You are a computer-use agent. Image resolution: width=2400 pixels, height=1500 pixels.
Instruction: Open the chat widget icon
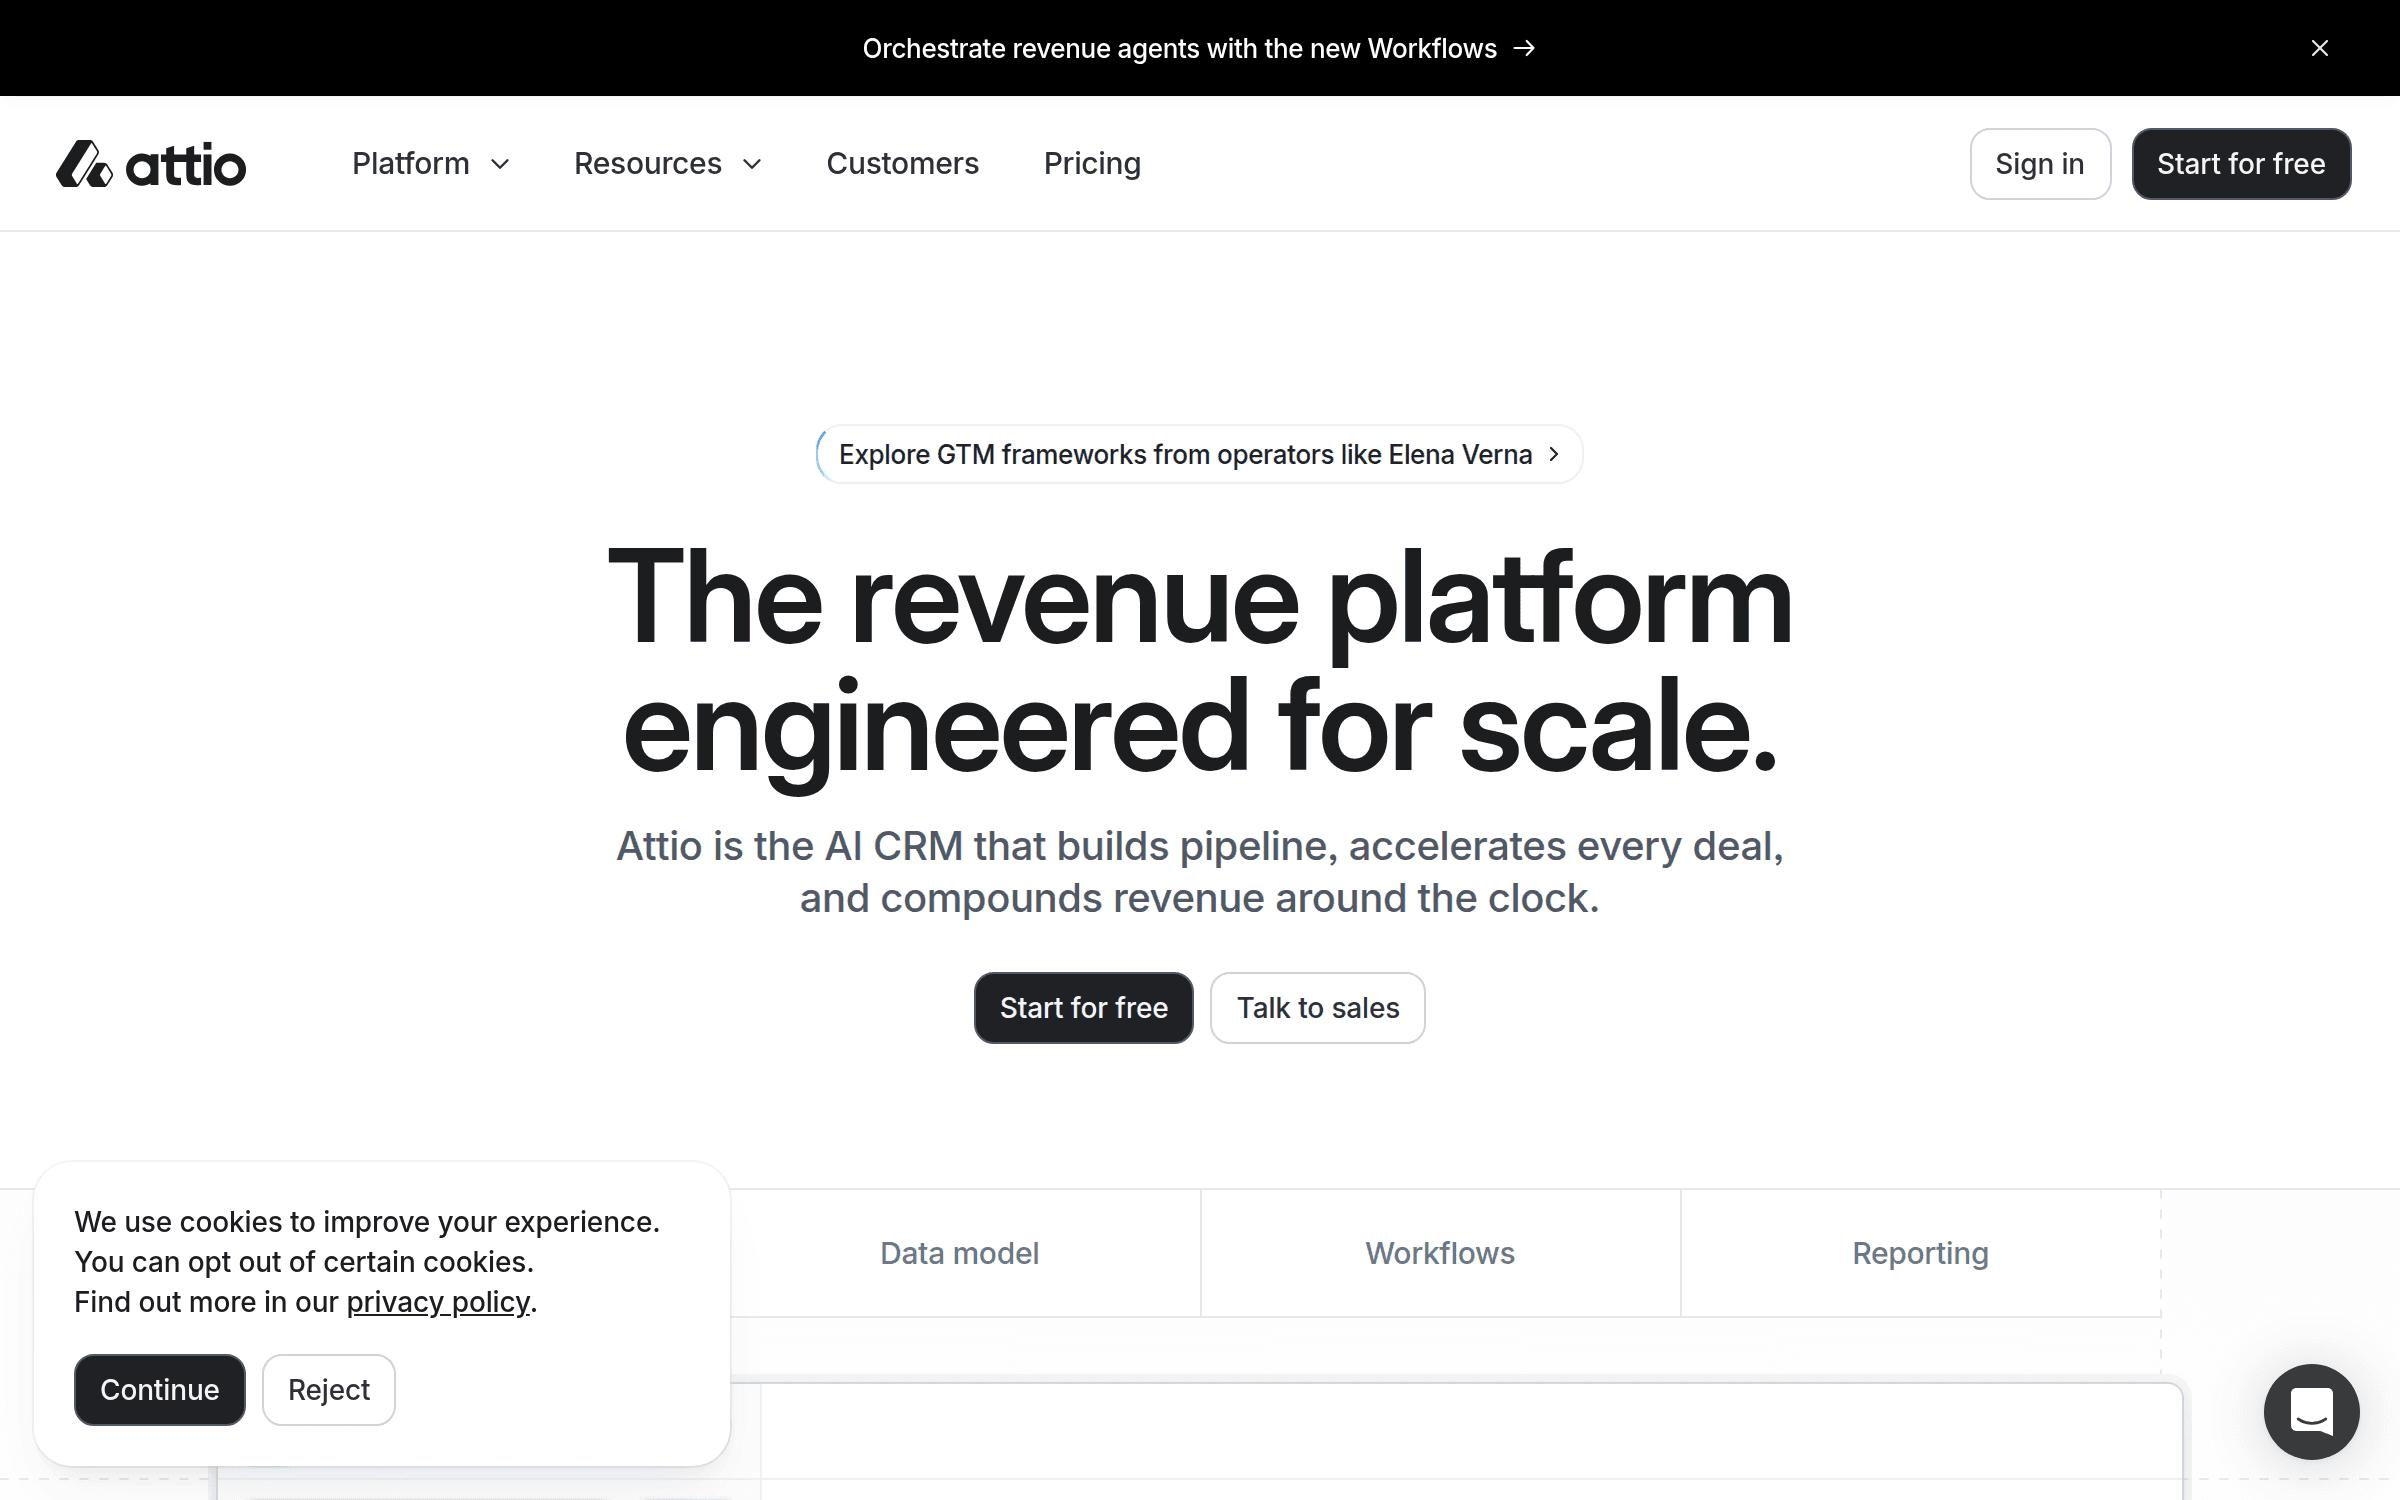(x=2312, y=1412)
